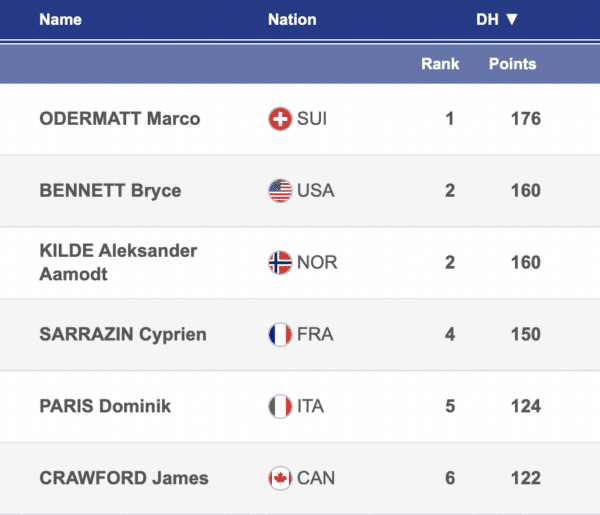Click the USA flag icon
600x515 pixels.
click(280, 191)
